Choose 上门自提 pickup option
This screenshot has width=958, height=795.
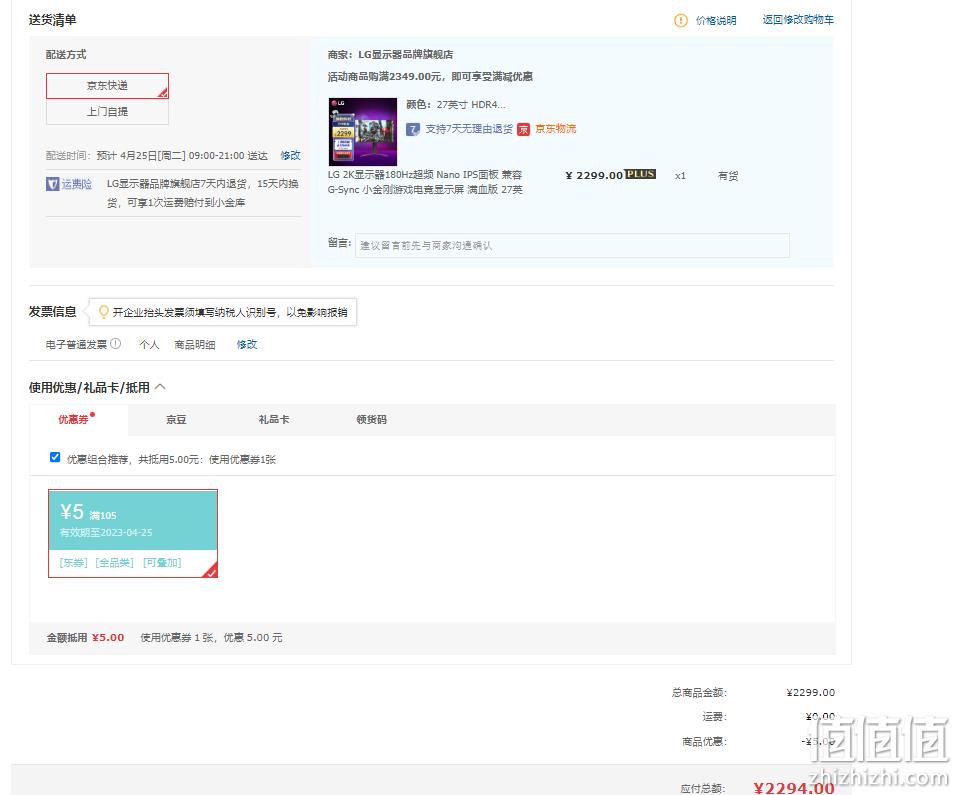click(107, 112)
